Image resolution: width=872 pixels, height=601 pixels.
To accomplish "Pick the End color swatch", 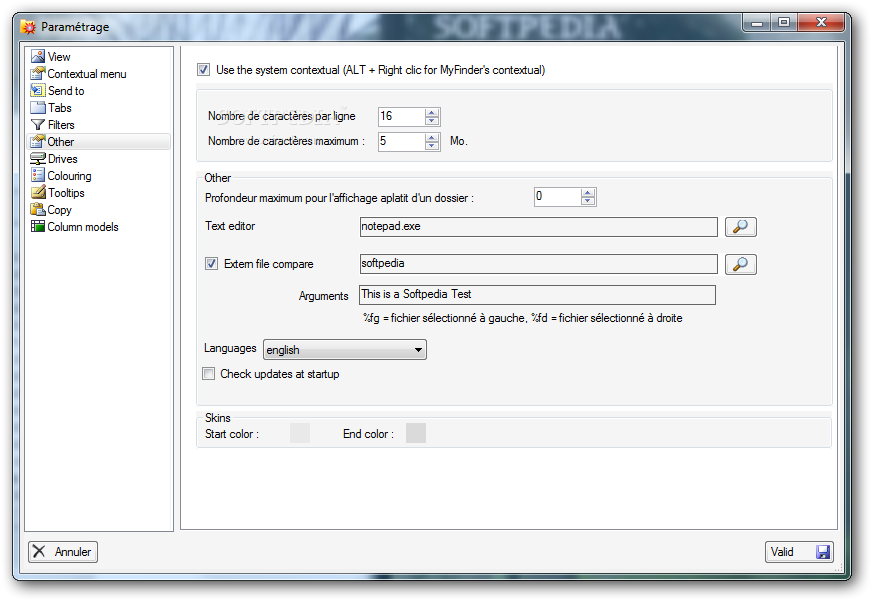I will tap(416, 433).
